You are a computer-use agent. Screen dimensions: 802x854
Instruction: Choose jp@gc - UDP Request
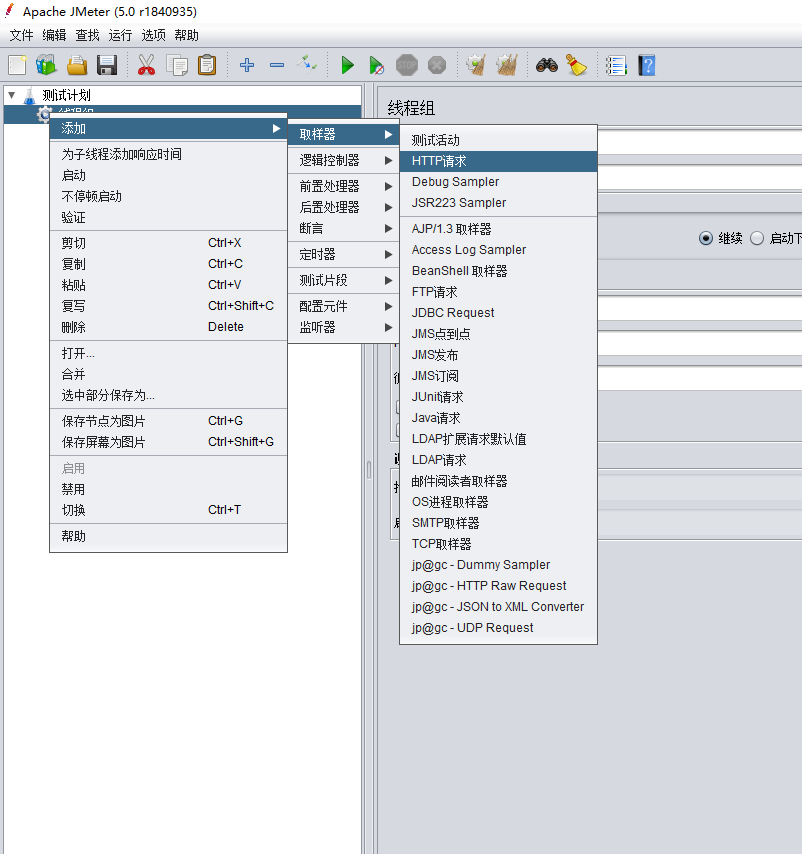point(498,627)
